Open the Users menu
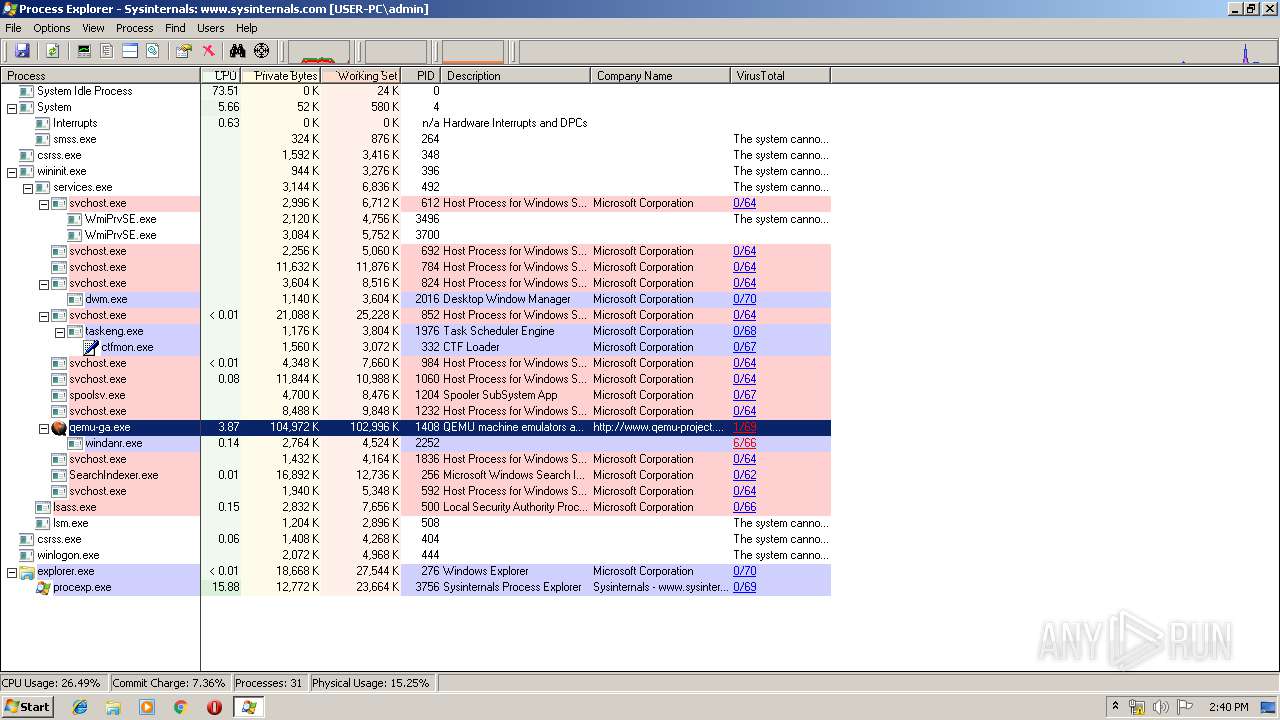The image size is (1280, 720). (210, 28)
